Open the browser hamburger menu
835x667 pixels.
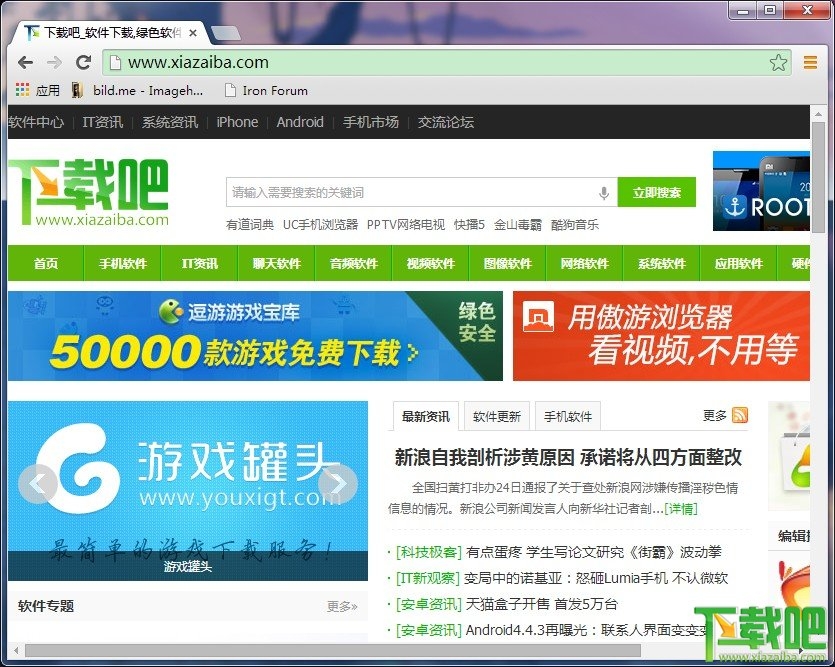tap(811, 63)
